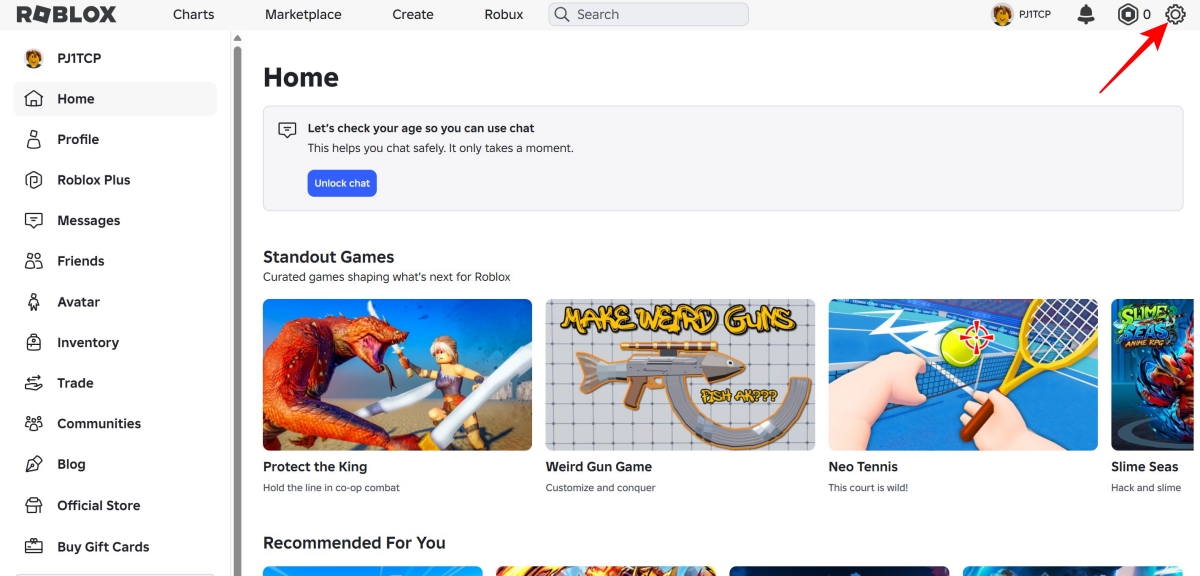Click the Robux hexagon icon
The height and width of the screenshot is (576, 1200).
[x=1128, y=14]
